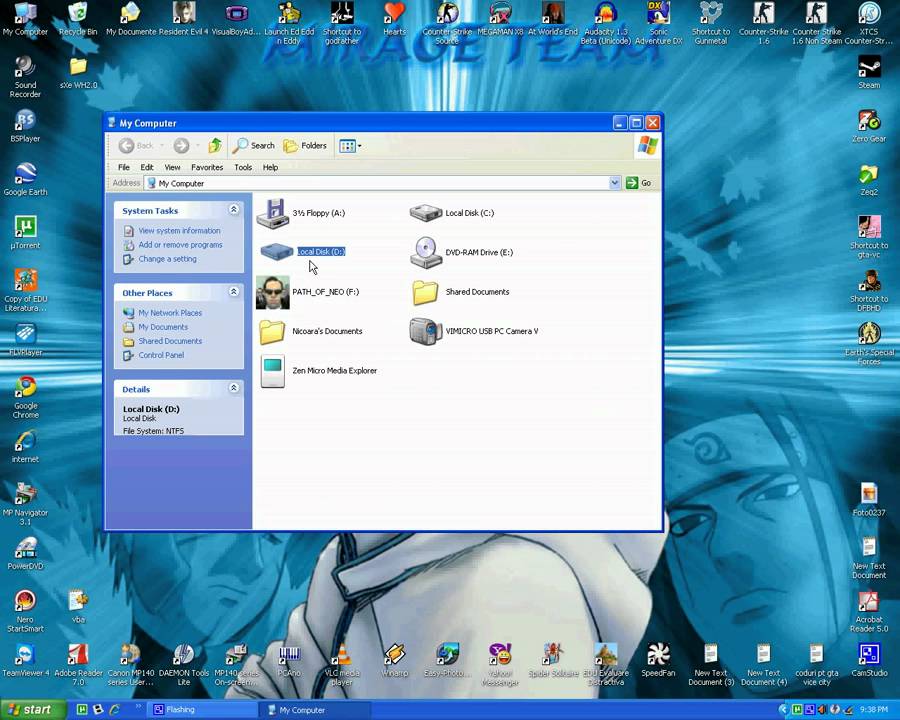Click the Forward navigation button
The height and width of the screenshot is (720, 900).
click(181, 146)
